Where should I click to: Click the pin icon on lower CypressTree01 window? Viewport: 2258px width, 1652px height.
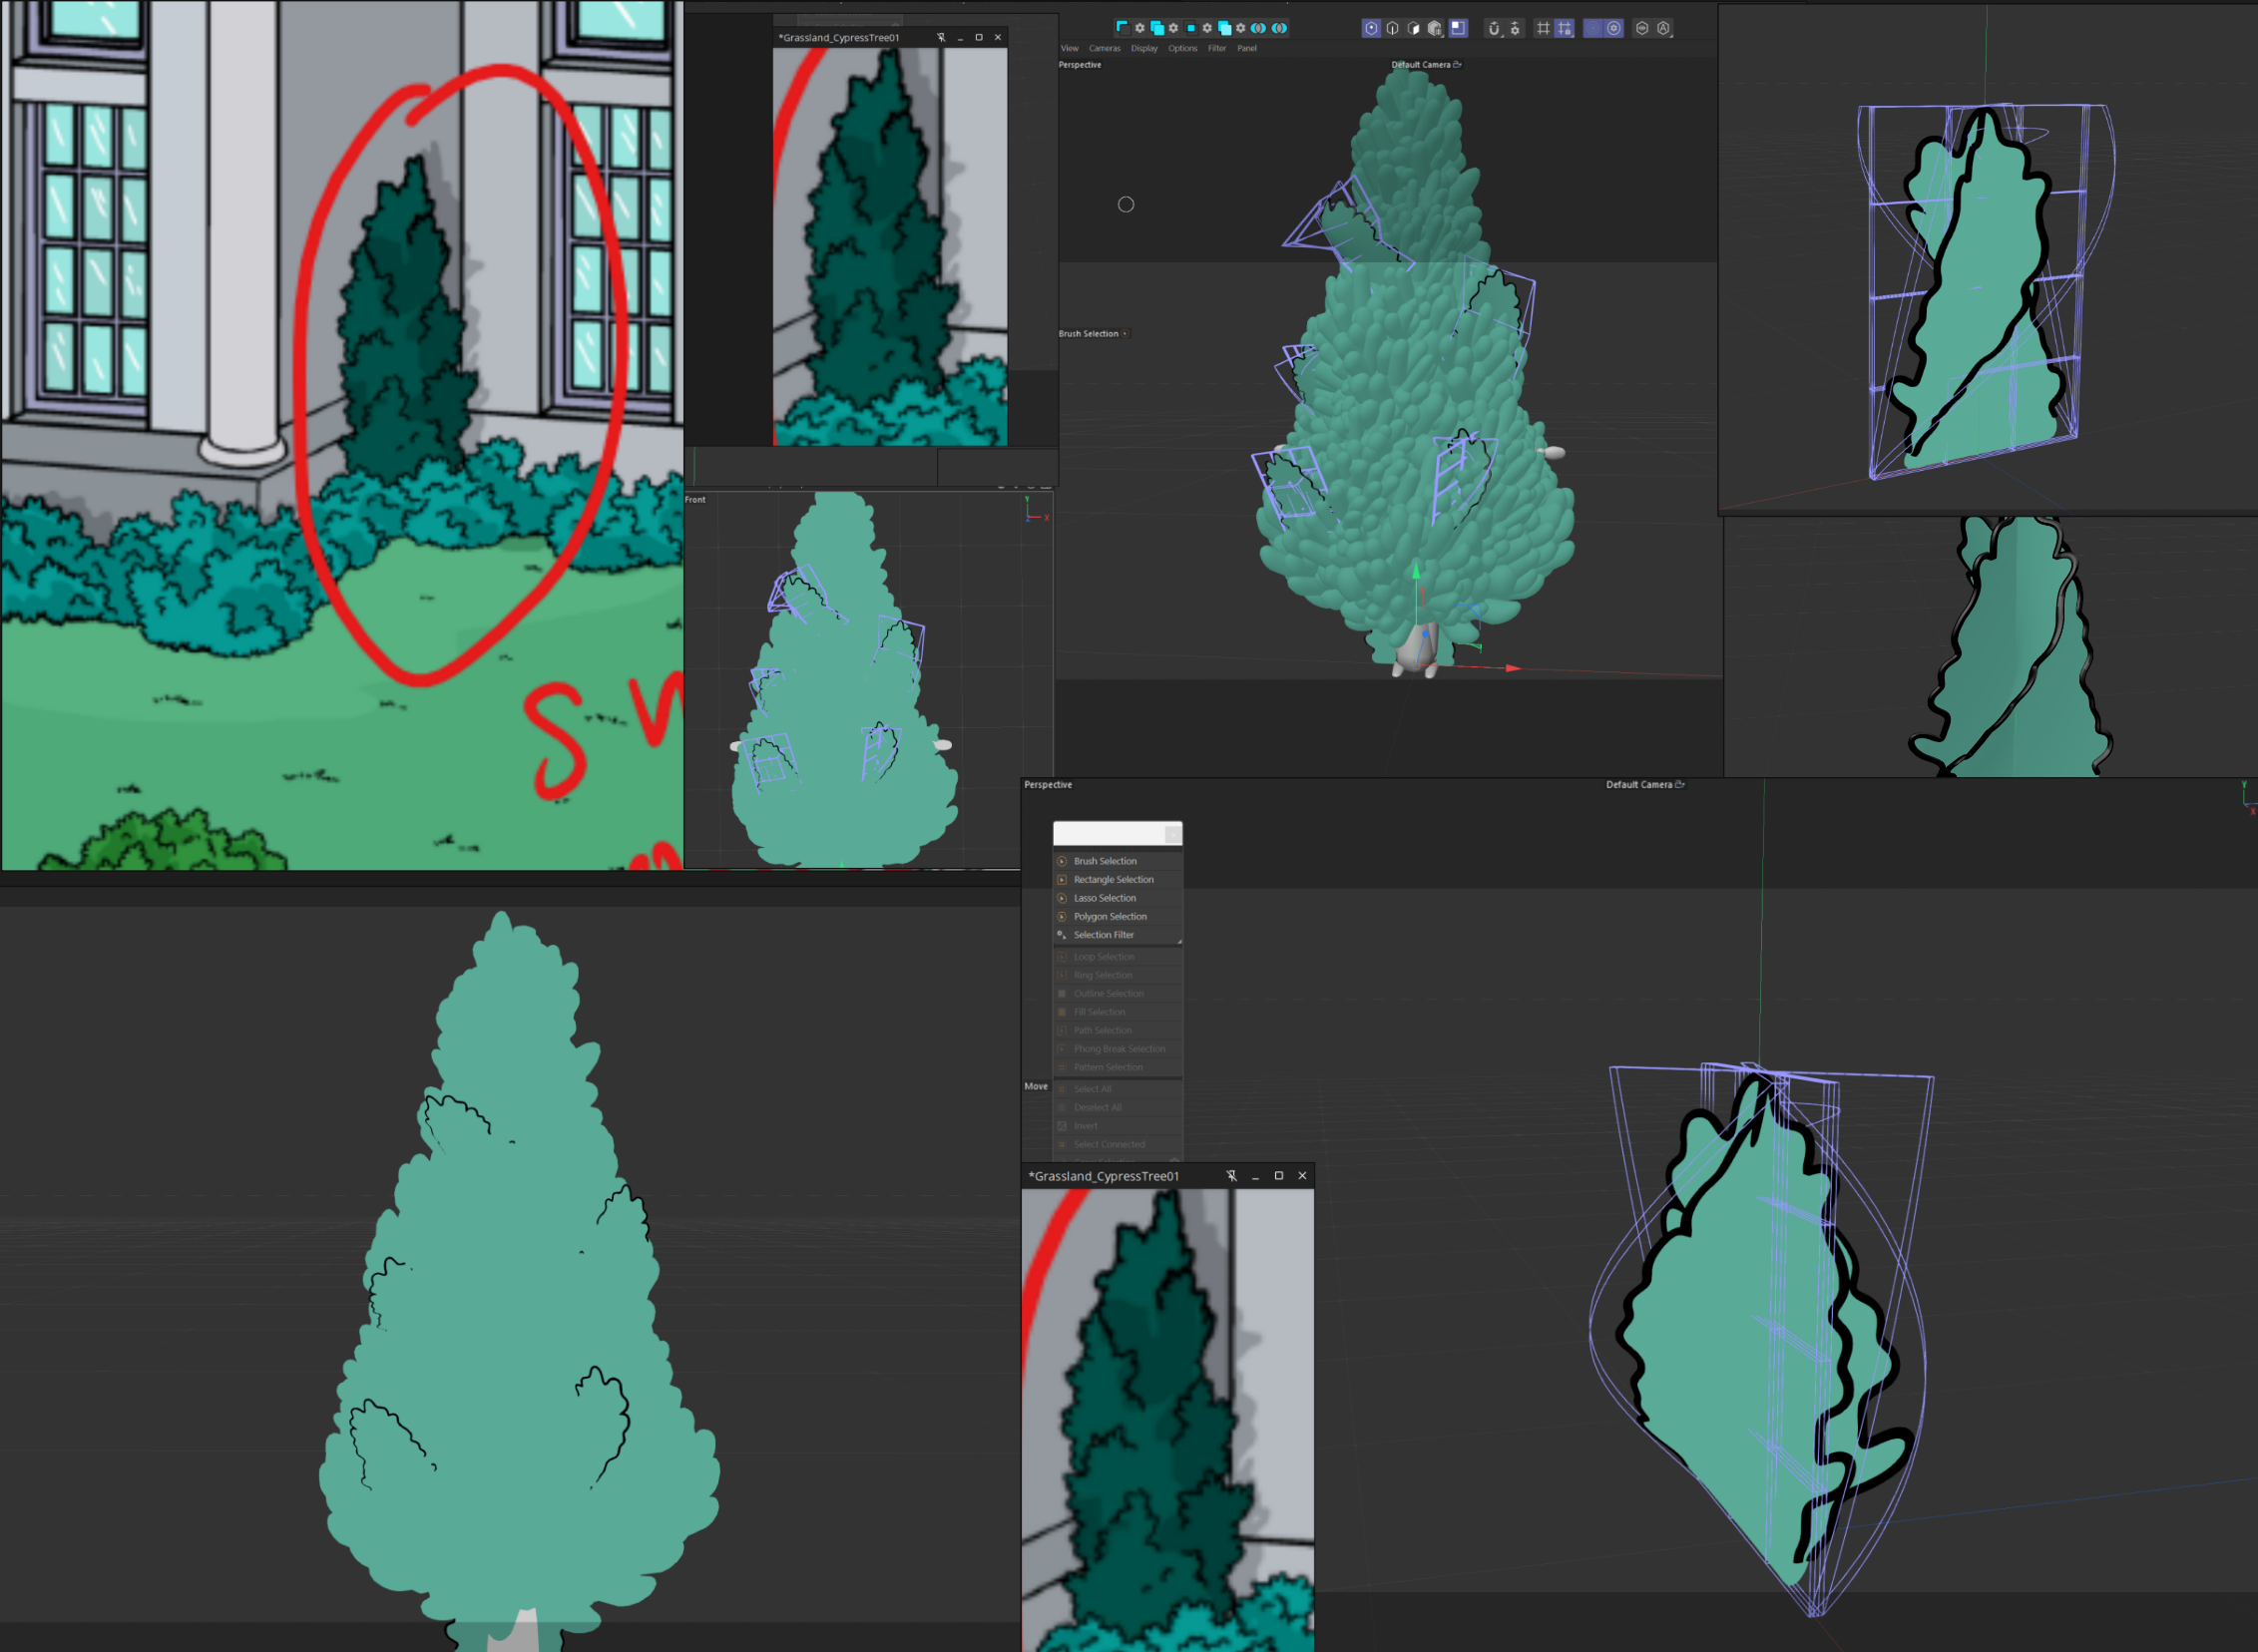click(x=1231, y=1176)
